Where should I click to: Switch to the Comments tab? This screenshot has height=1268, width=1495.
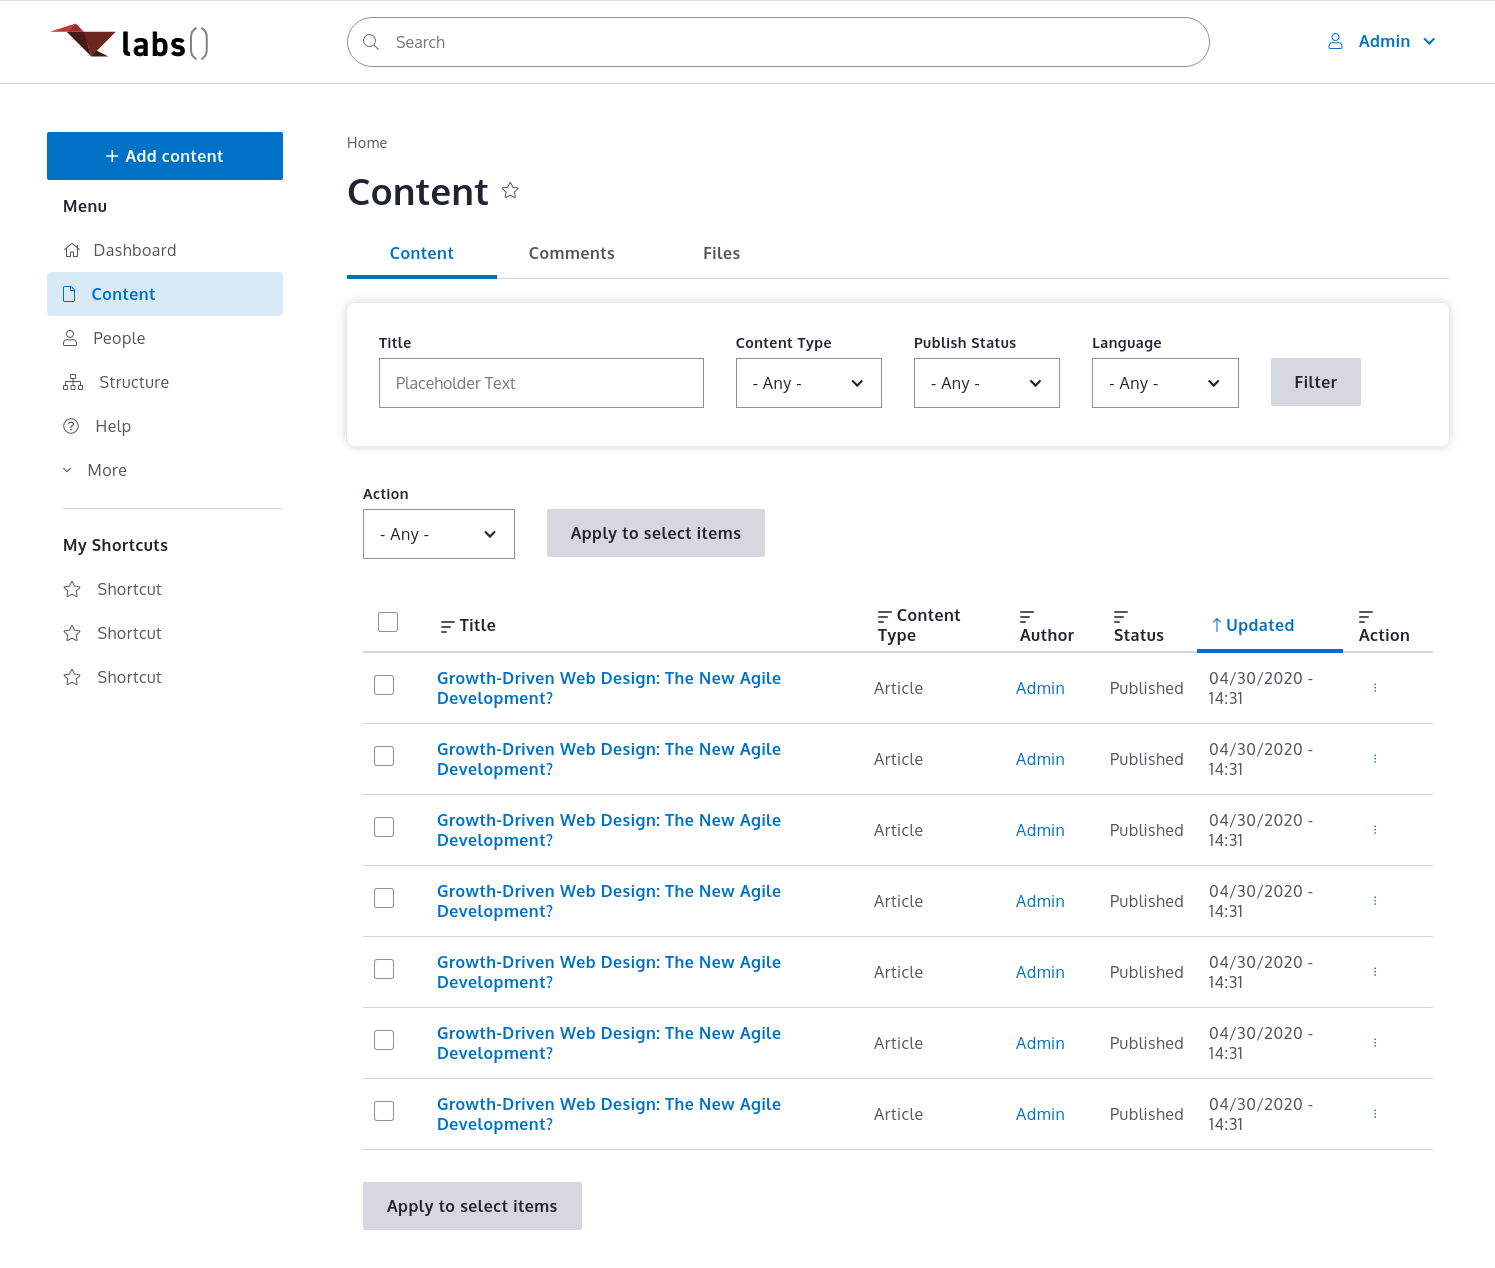[572, 253]
